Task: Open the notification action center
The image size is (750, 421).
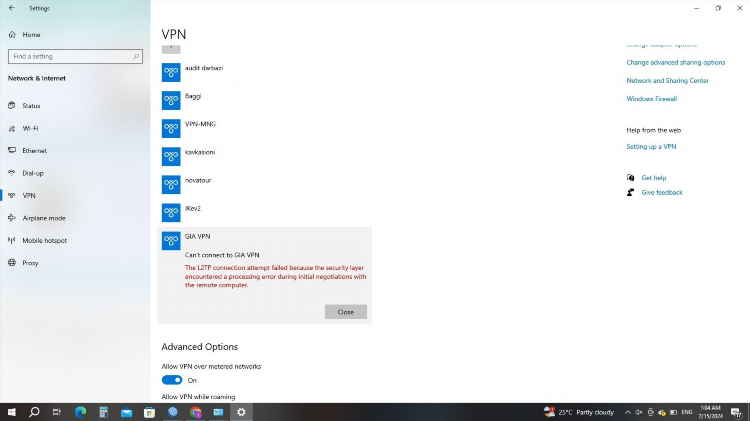Action: (736, 412)
